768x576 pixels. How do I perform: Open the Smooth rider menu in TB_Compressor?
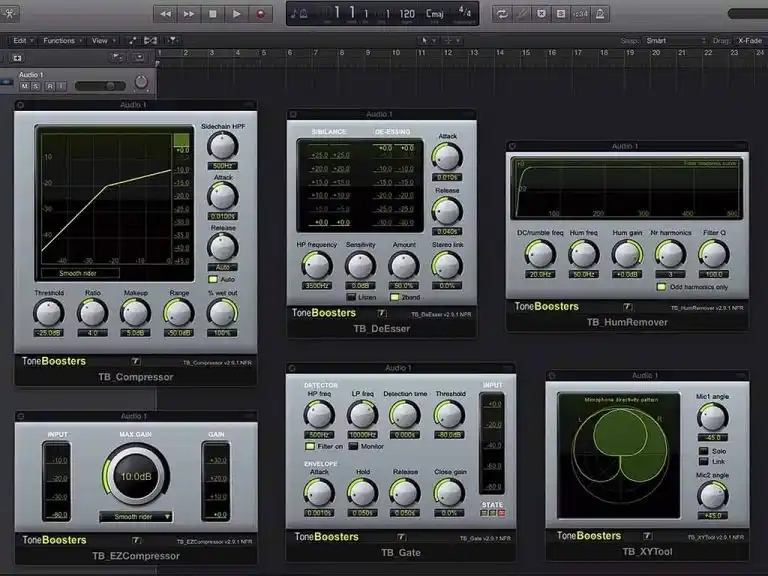point(80,273)
